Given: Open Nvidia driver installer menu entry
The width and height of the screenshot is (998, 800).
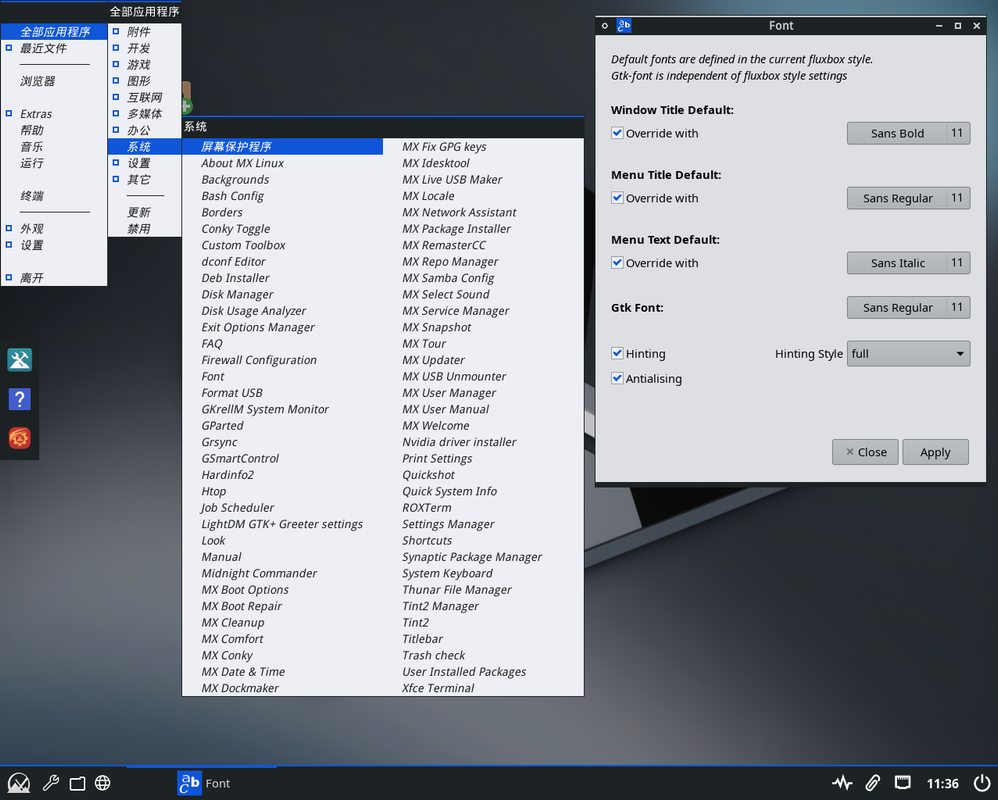Looking at the screenshot, I should [x=483, y=442].
